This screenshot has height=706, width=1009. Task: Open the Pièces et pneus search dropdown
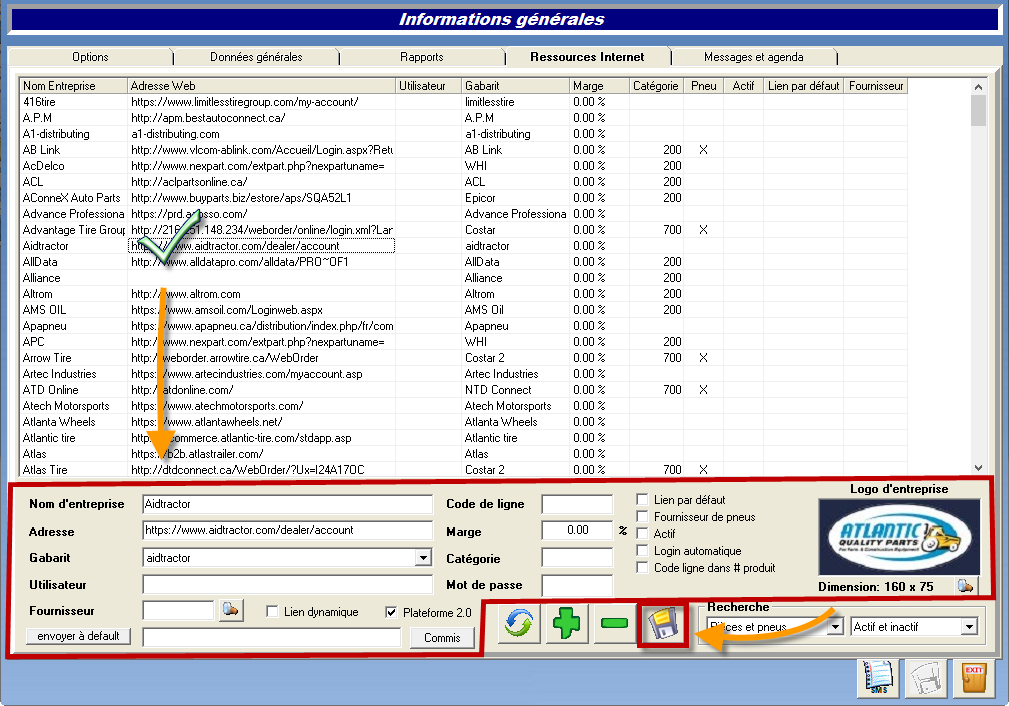[835, 626]
